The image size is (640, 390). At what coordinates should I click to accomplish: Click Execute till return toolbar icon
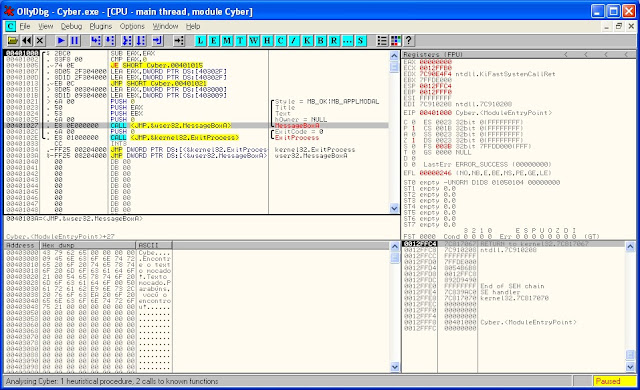(158, 40)
